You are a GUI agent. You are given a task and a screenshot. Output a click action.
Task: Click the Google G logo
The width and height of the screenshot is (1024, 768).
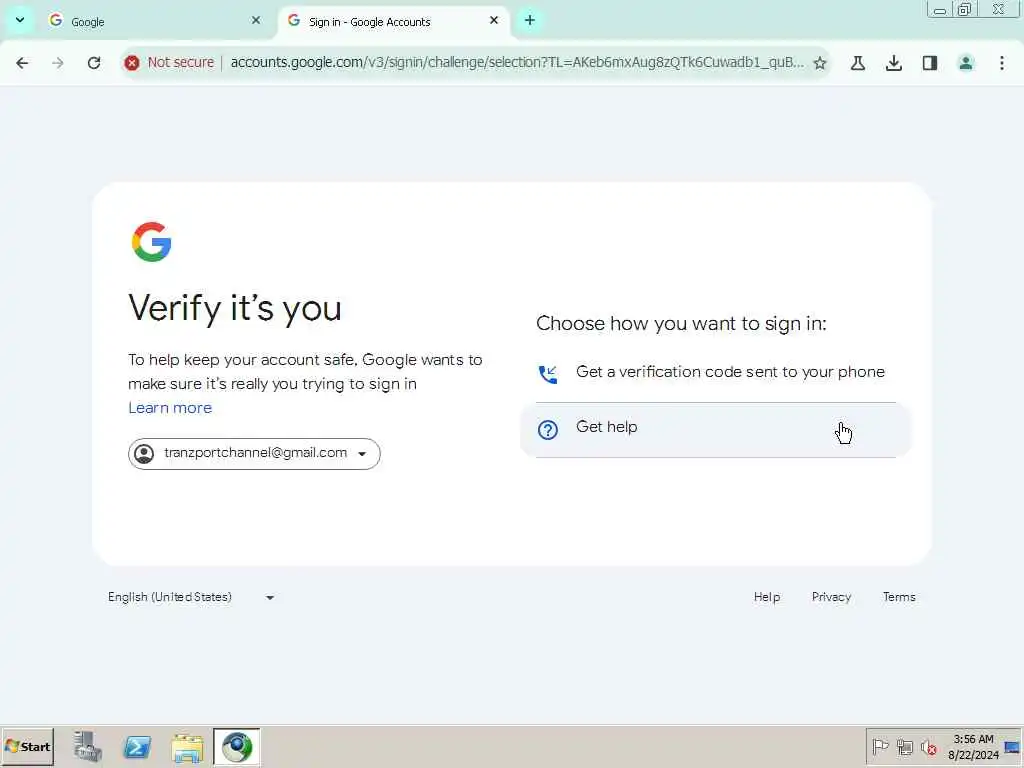[x=152, y=242]
